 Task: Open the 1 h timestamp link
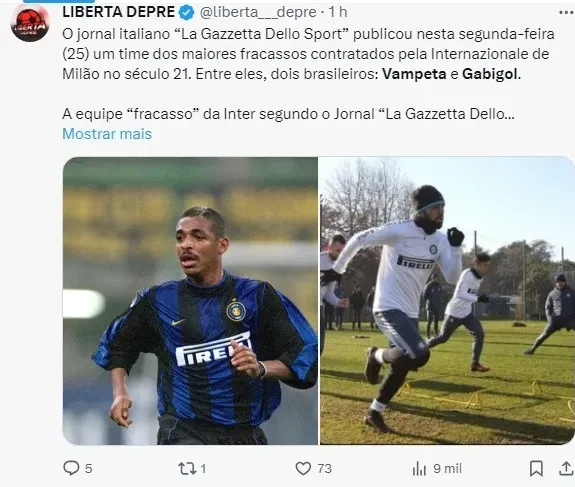click(338, 12)
